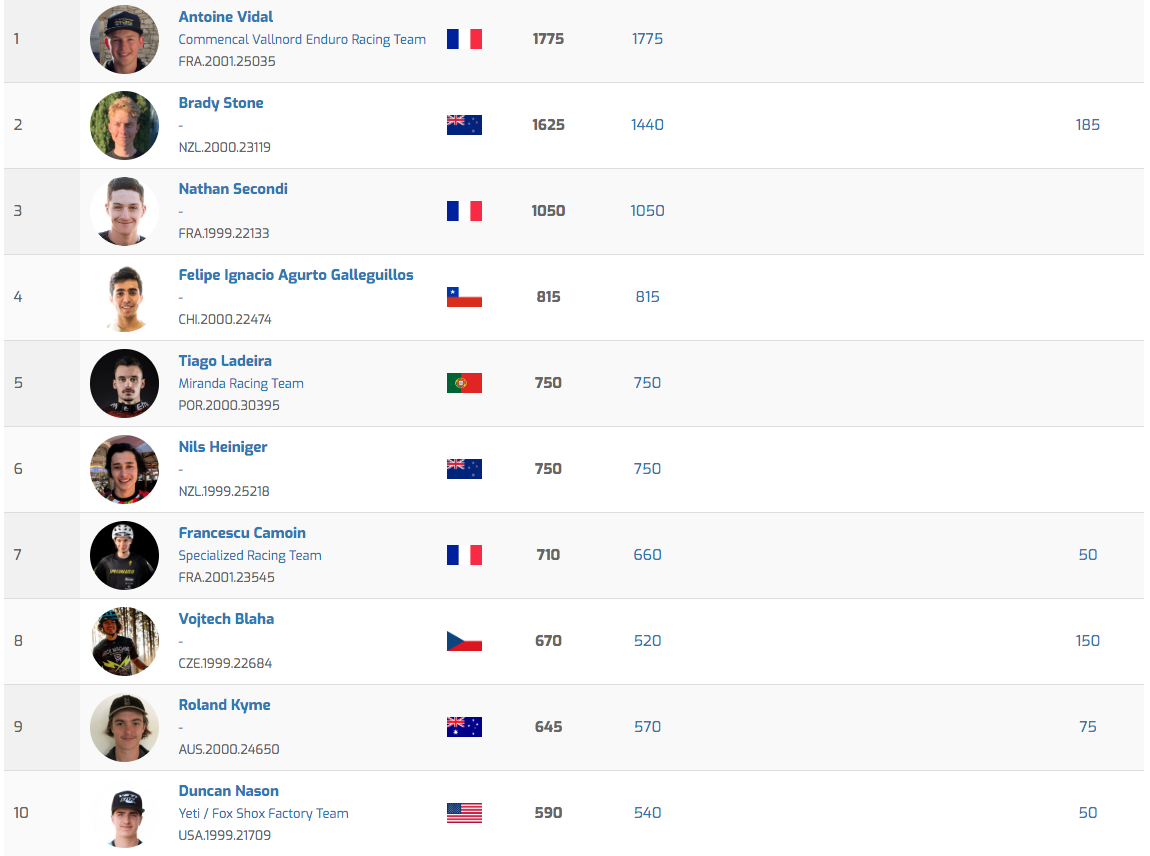Click the French flag beside Antoine Vidal
This screenshot has height=856, width=1150.
tap(464, 39)
